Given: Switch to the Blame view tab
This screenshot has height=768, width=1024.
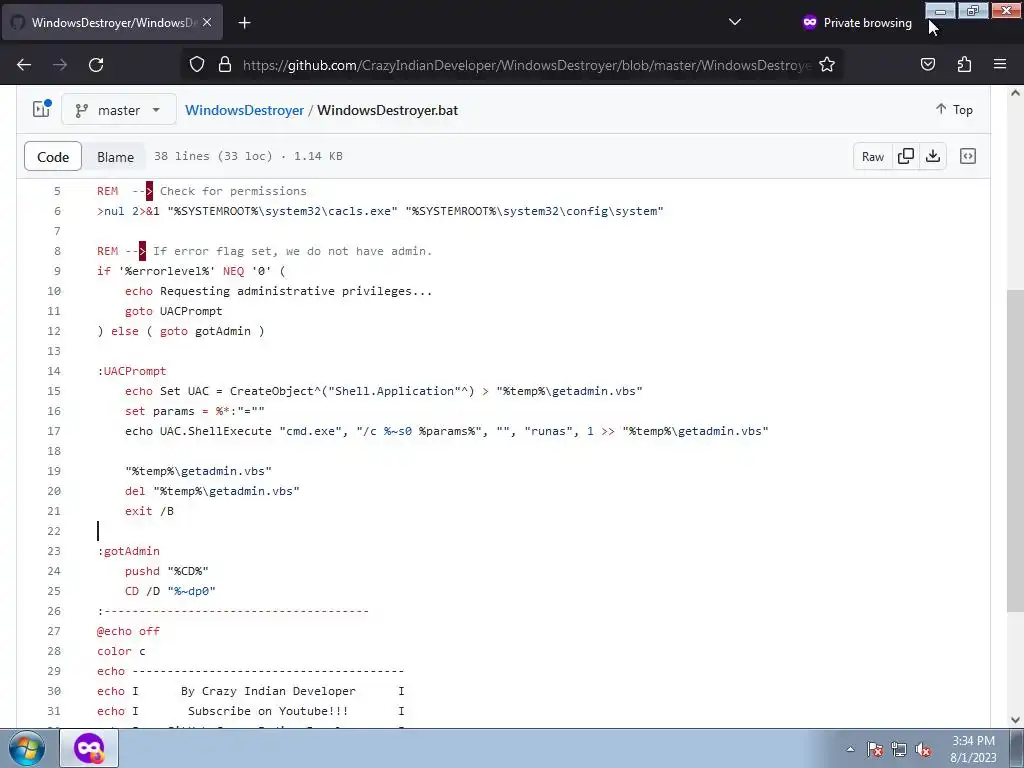Looking at the screenshot, I should tap(116, 157).
